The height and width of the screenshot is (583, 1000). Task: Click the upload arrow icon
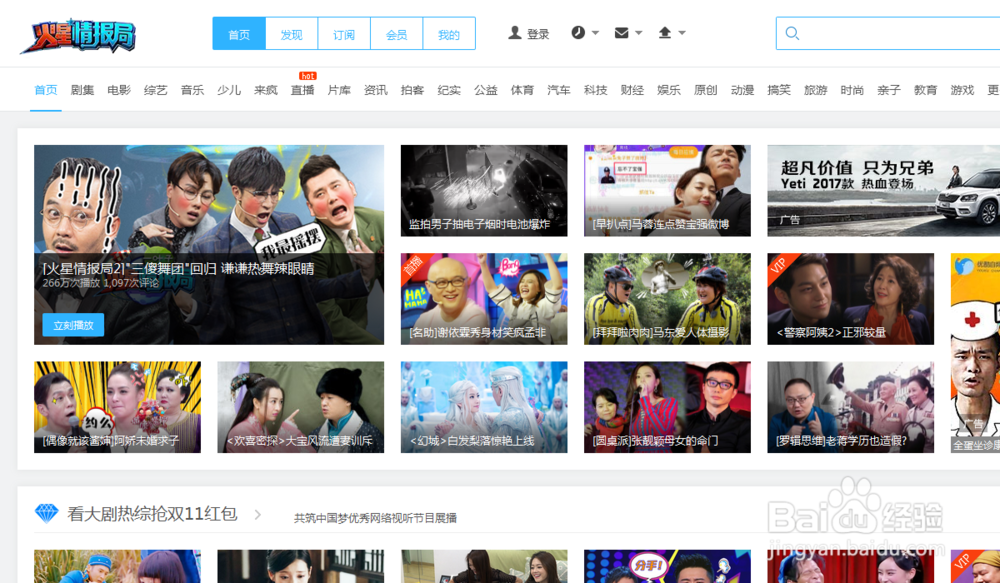pos(665,33)
